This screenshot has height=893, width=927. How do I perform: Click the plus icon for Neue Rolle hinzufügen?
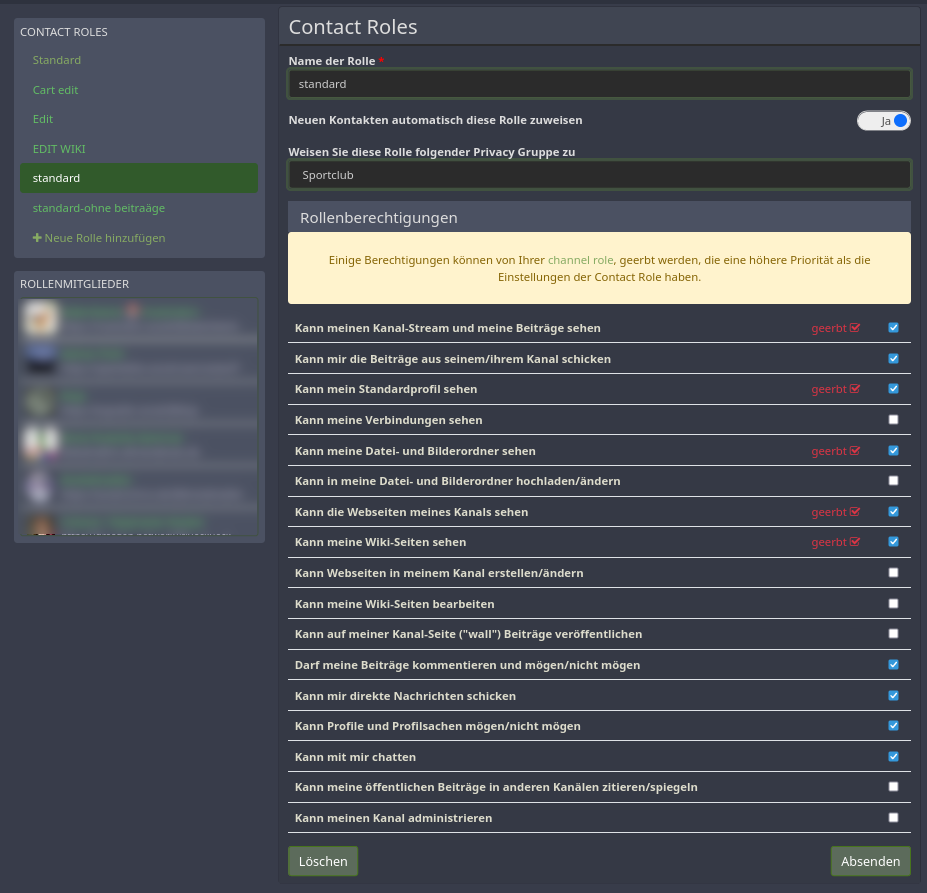(37, 238)
